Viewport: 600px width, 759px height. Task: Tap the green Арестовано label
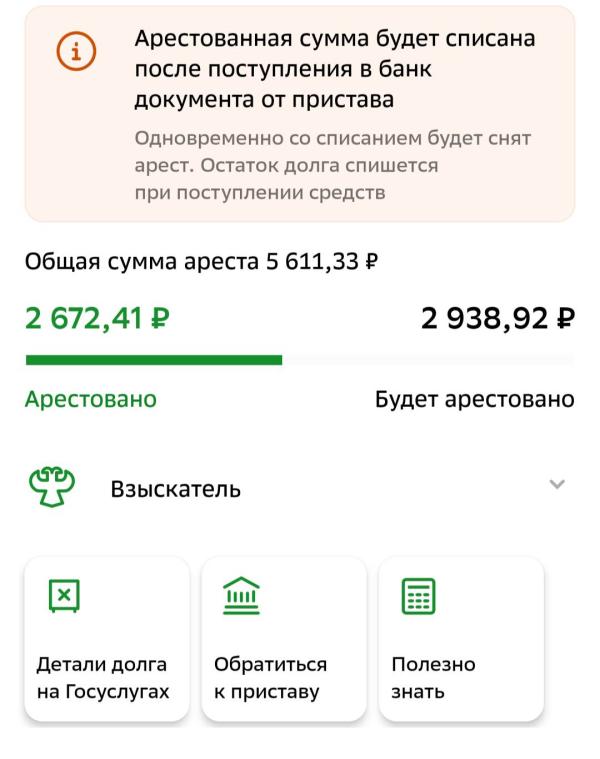click(x=91, y=399)
